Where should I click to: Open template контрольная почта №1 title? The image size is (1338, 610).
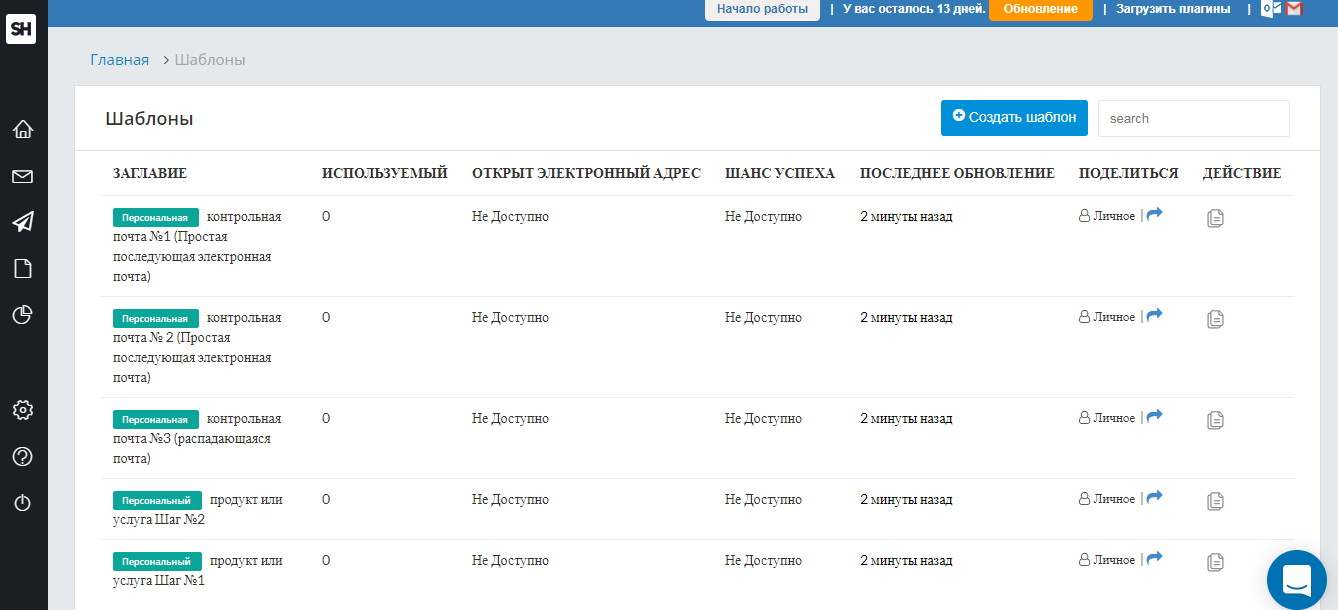197,246
